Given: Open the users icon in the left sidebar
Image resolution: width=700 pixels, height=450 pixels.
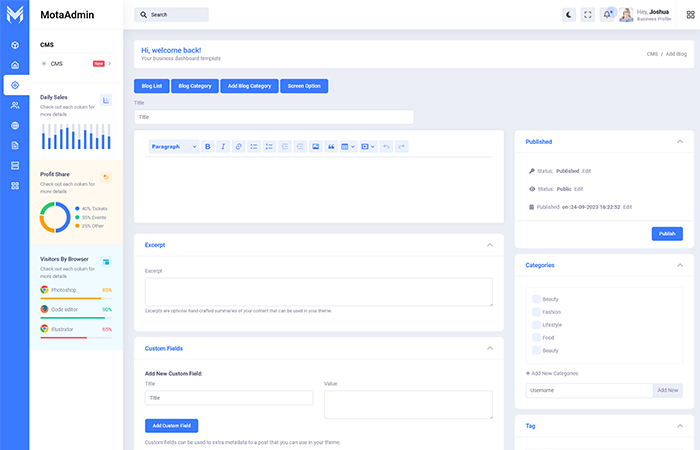Looking at the screenshot, I should pyautogui.click(x=15, y=105).
